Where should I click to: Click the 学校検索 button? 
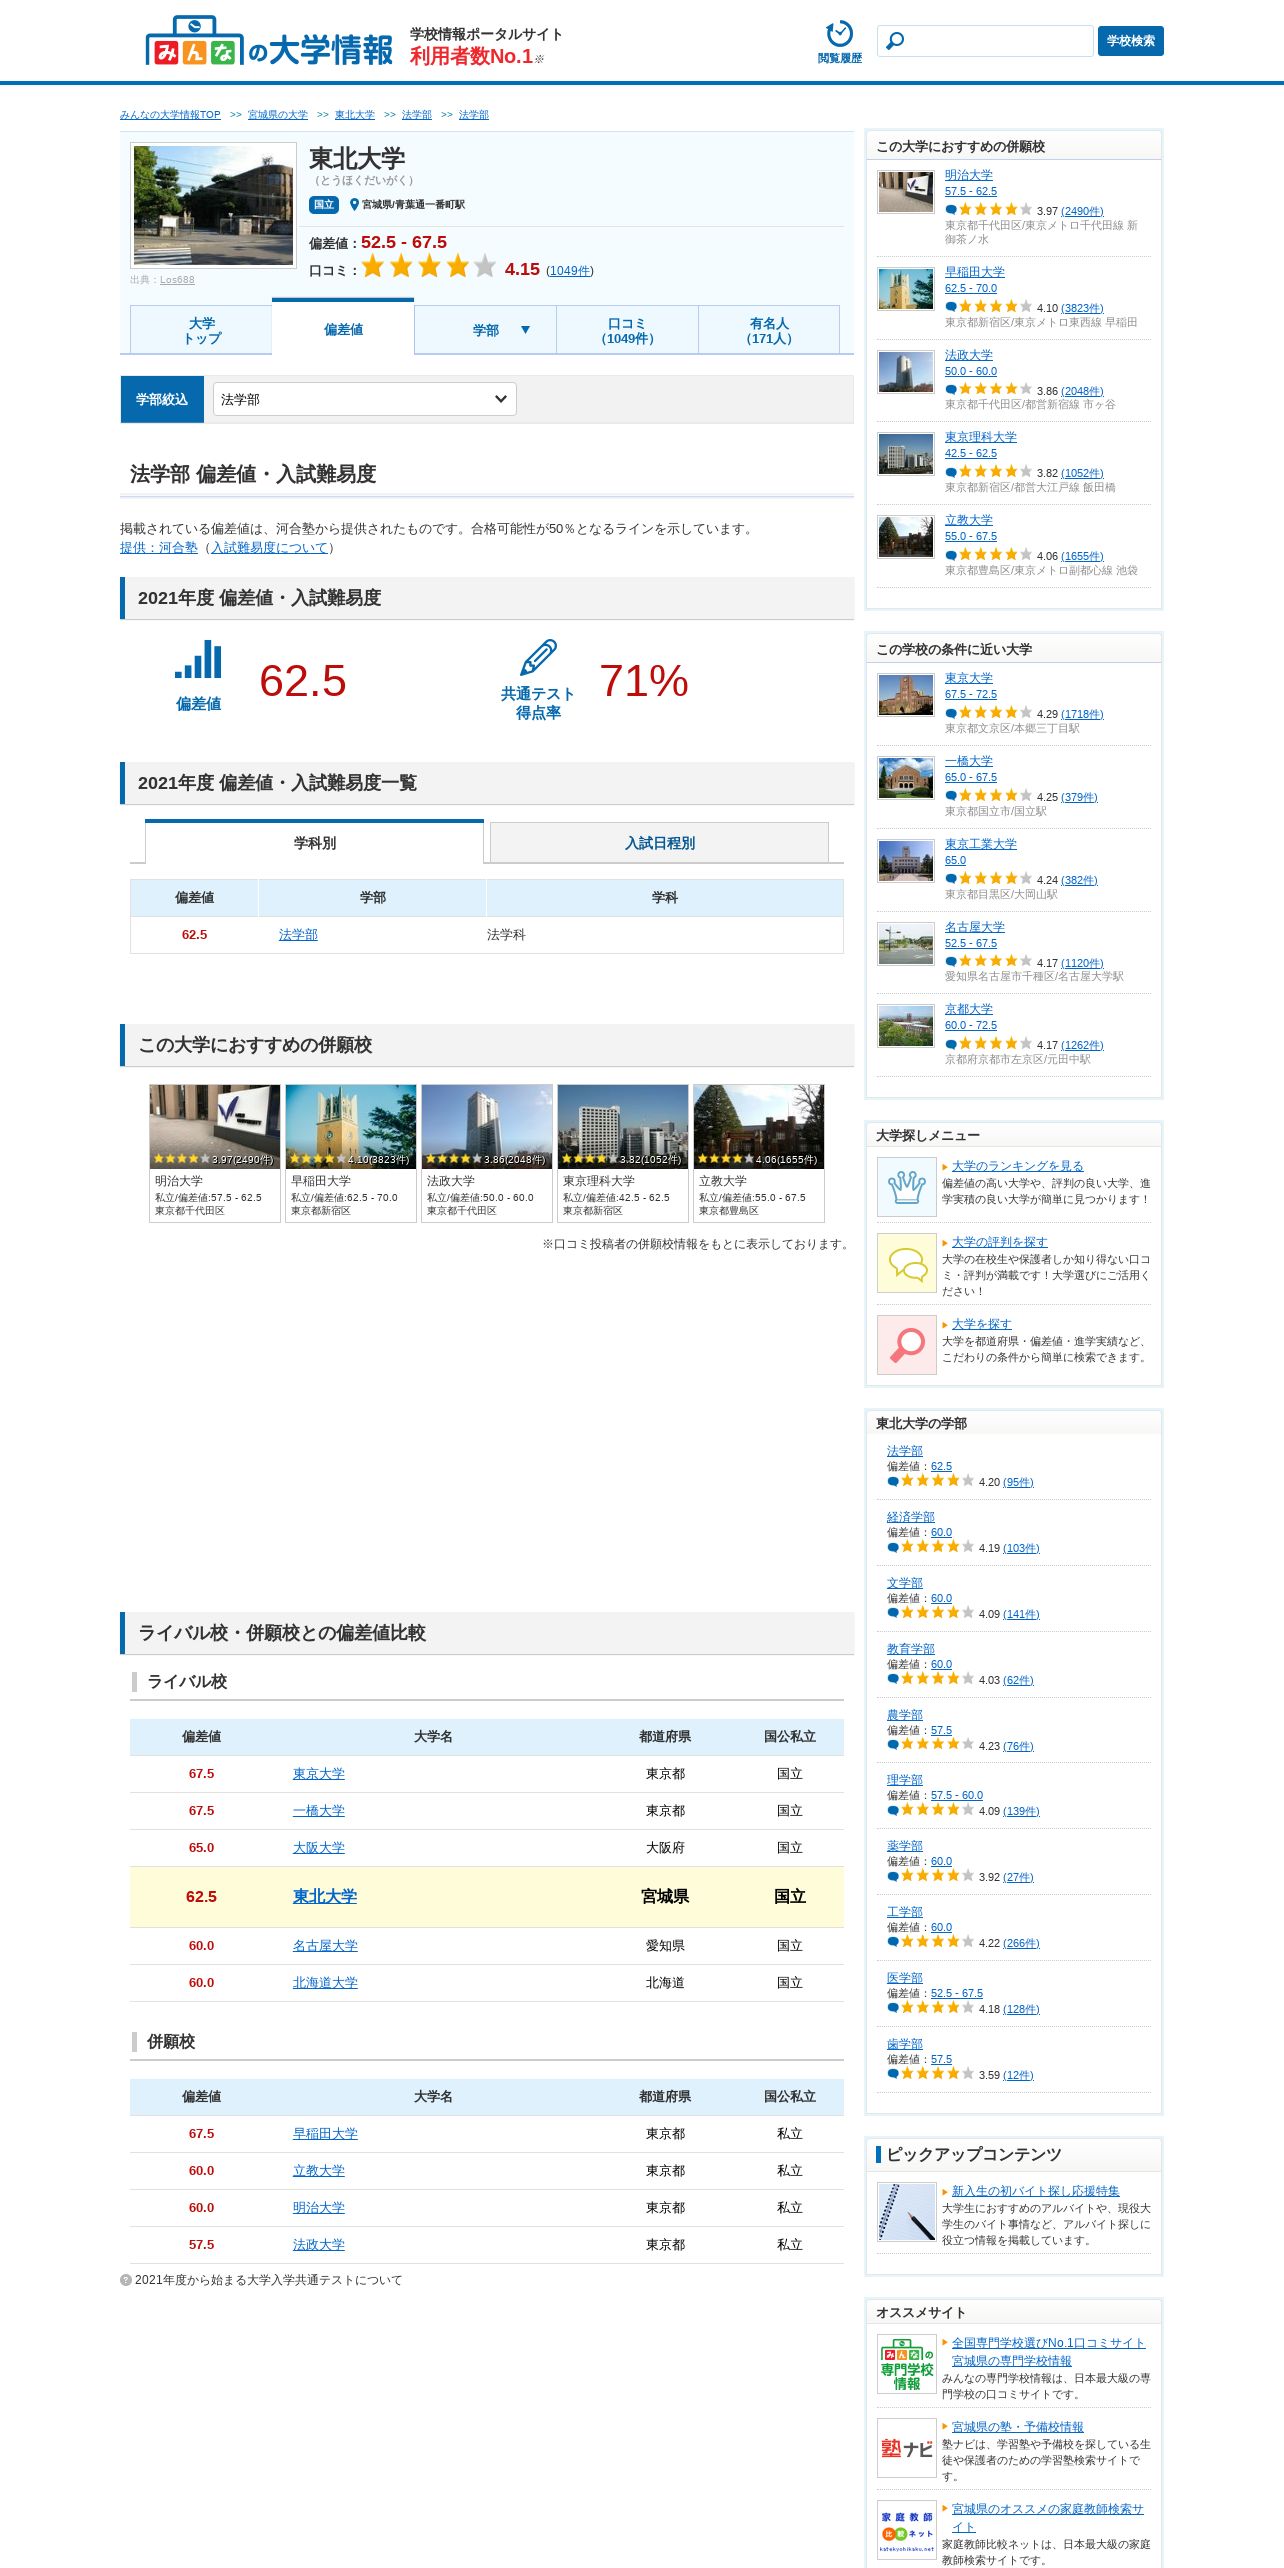point(1130,41)
